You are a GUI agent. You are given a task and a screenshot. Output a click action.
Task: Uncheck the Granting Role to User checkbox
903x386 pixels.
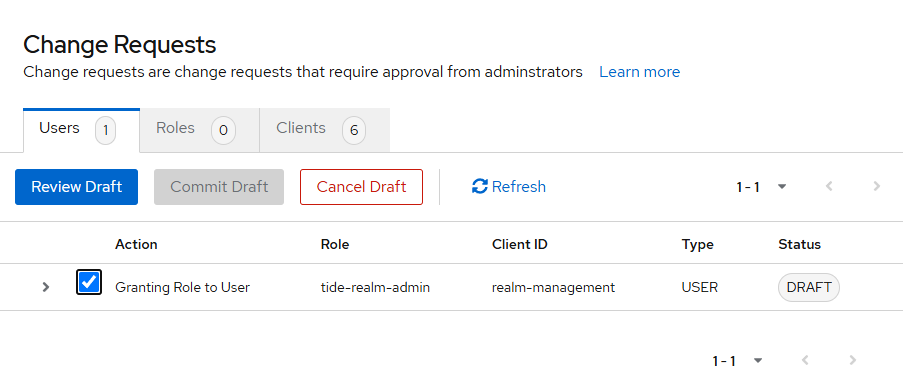click(89, 282)
